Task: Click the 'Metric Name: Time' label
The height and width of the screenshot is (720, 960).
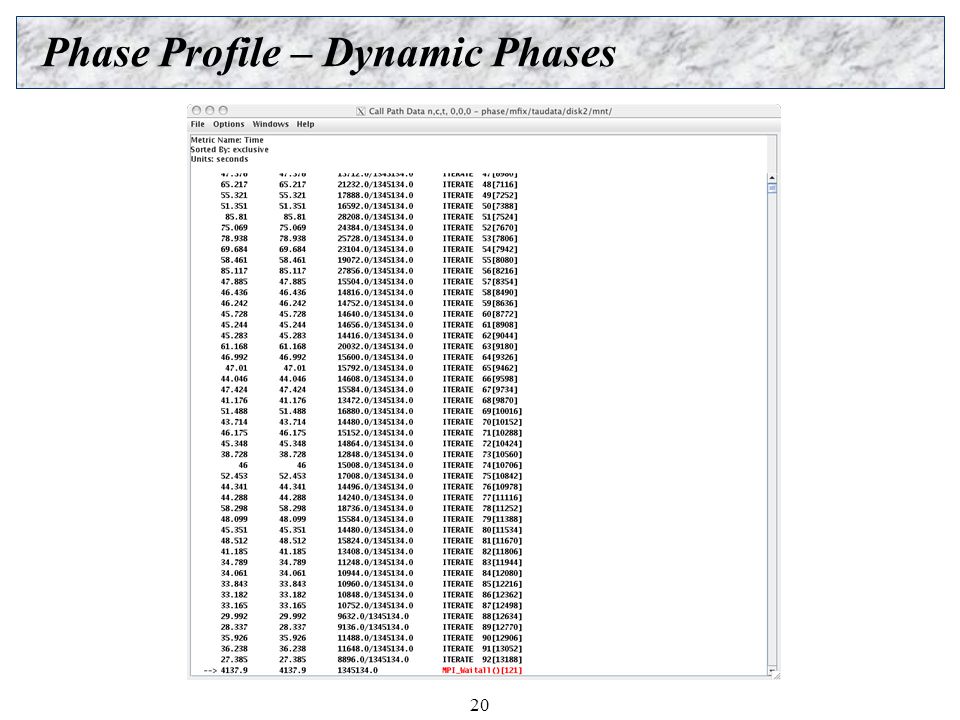Action: click(x=227, y=140)
